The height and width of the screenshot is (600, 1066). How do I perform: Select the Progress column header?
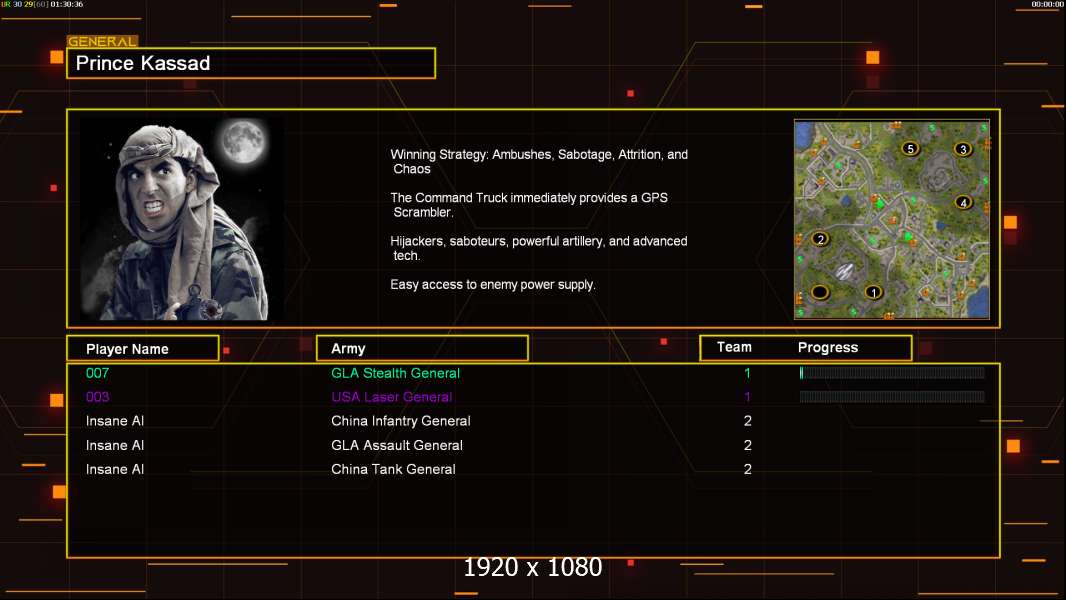coord(827,347)
